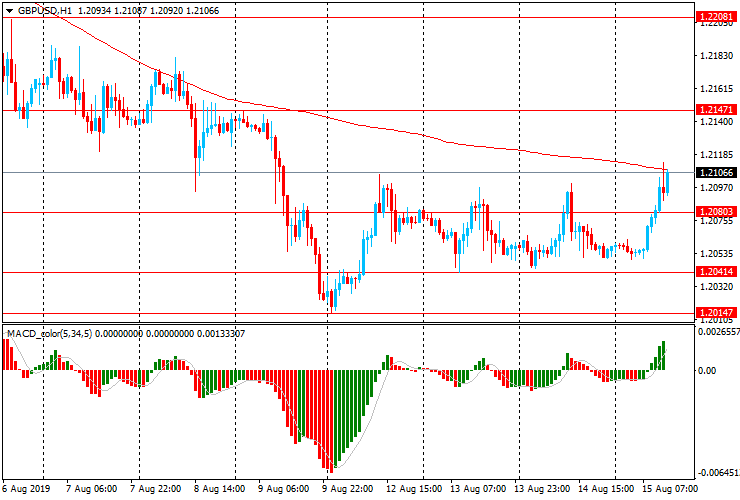Click the 6 Aug 2019 time label
Screen dimensions: 740x500
[x=26, y=488]
